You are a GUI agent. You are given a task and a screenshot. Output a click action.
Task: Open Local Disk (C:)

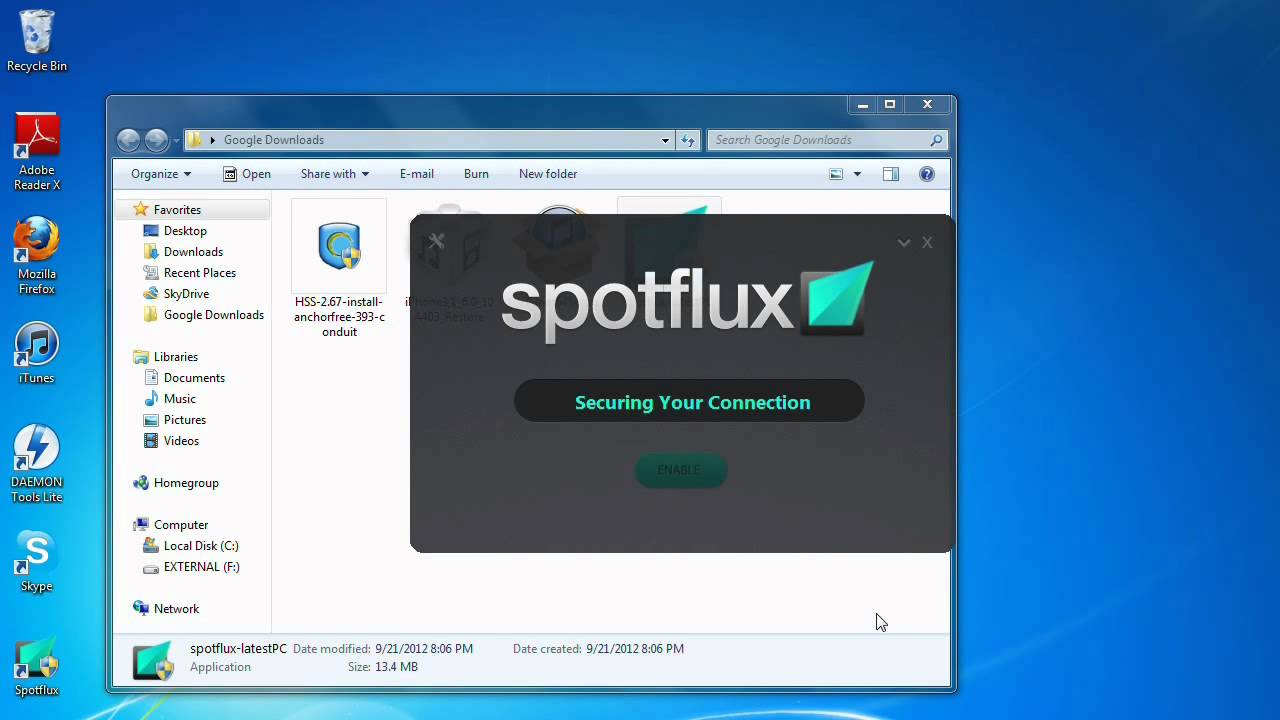201,546
